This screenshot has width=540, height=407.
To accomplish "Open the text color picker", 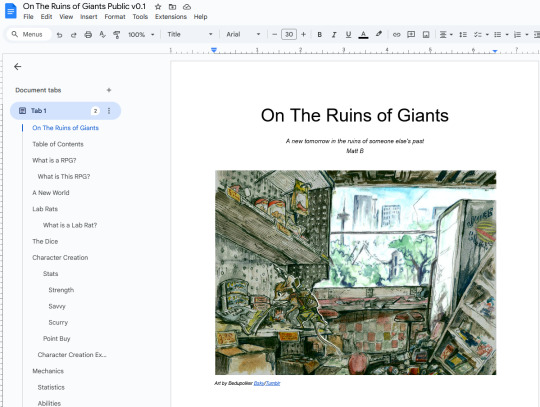I will [x=363, y=34].
